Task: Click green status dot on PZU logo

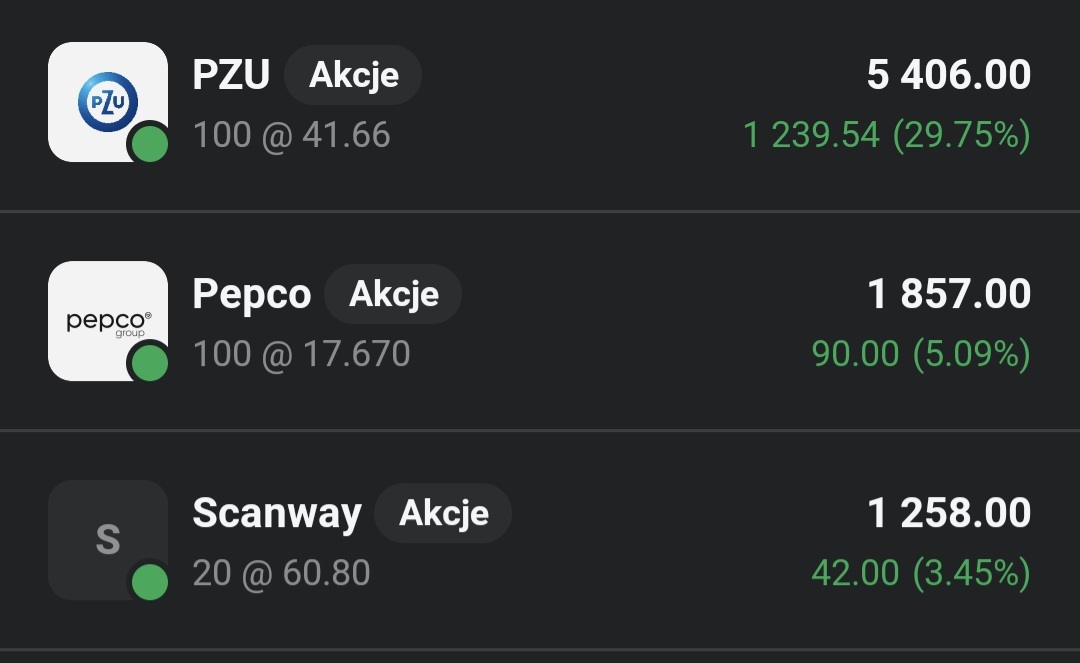Action: click(x=150, y=143)
